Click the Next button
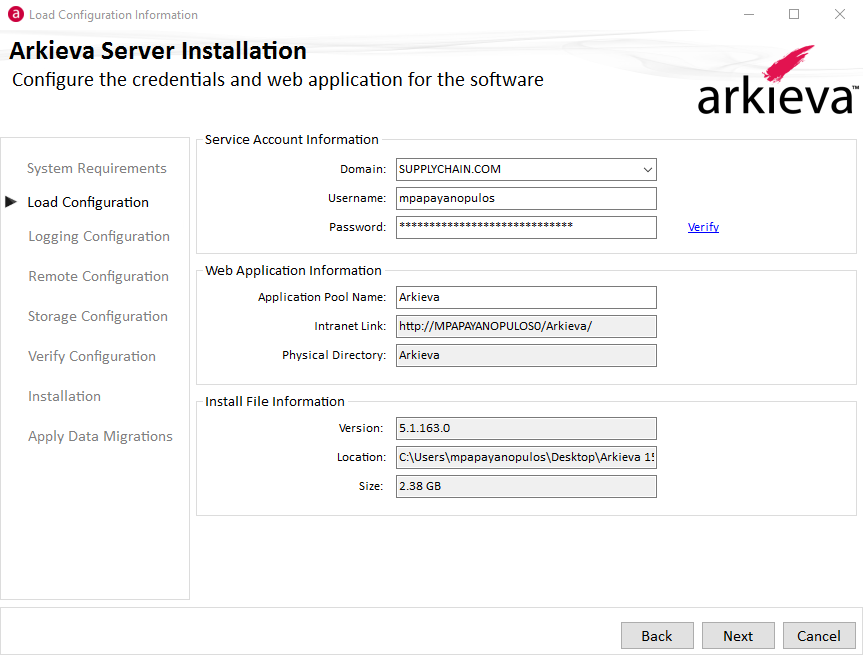The width and height of the screenshot is (863, 655). (738, 636)
